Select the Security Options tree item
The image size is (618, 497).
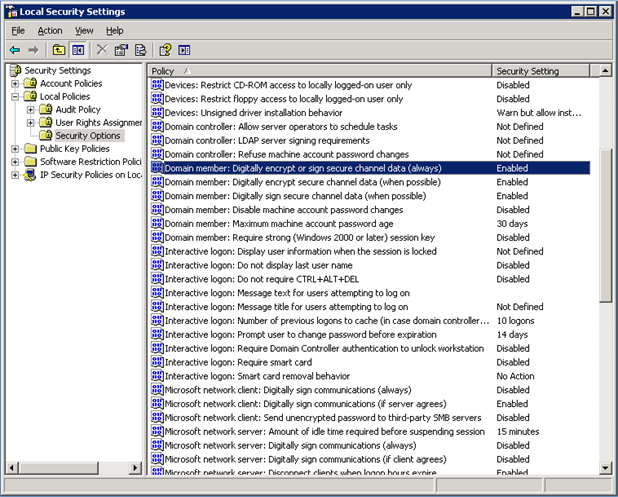click(88, 136)
